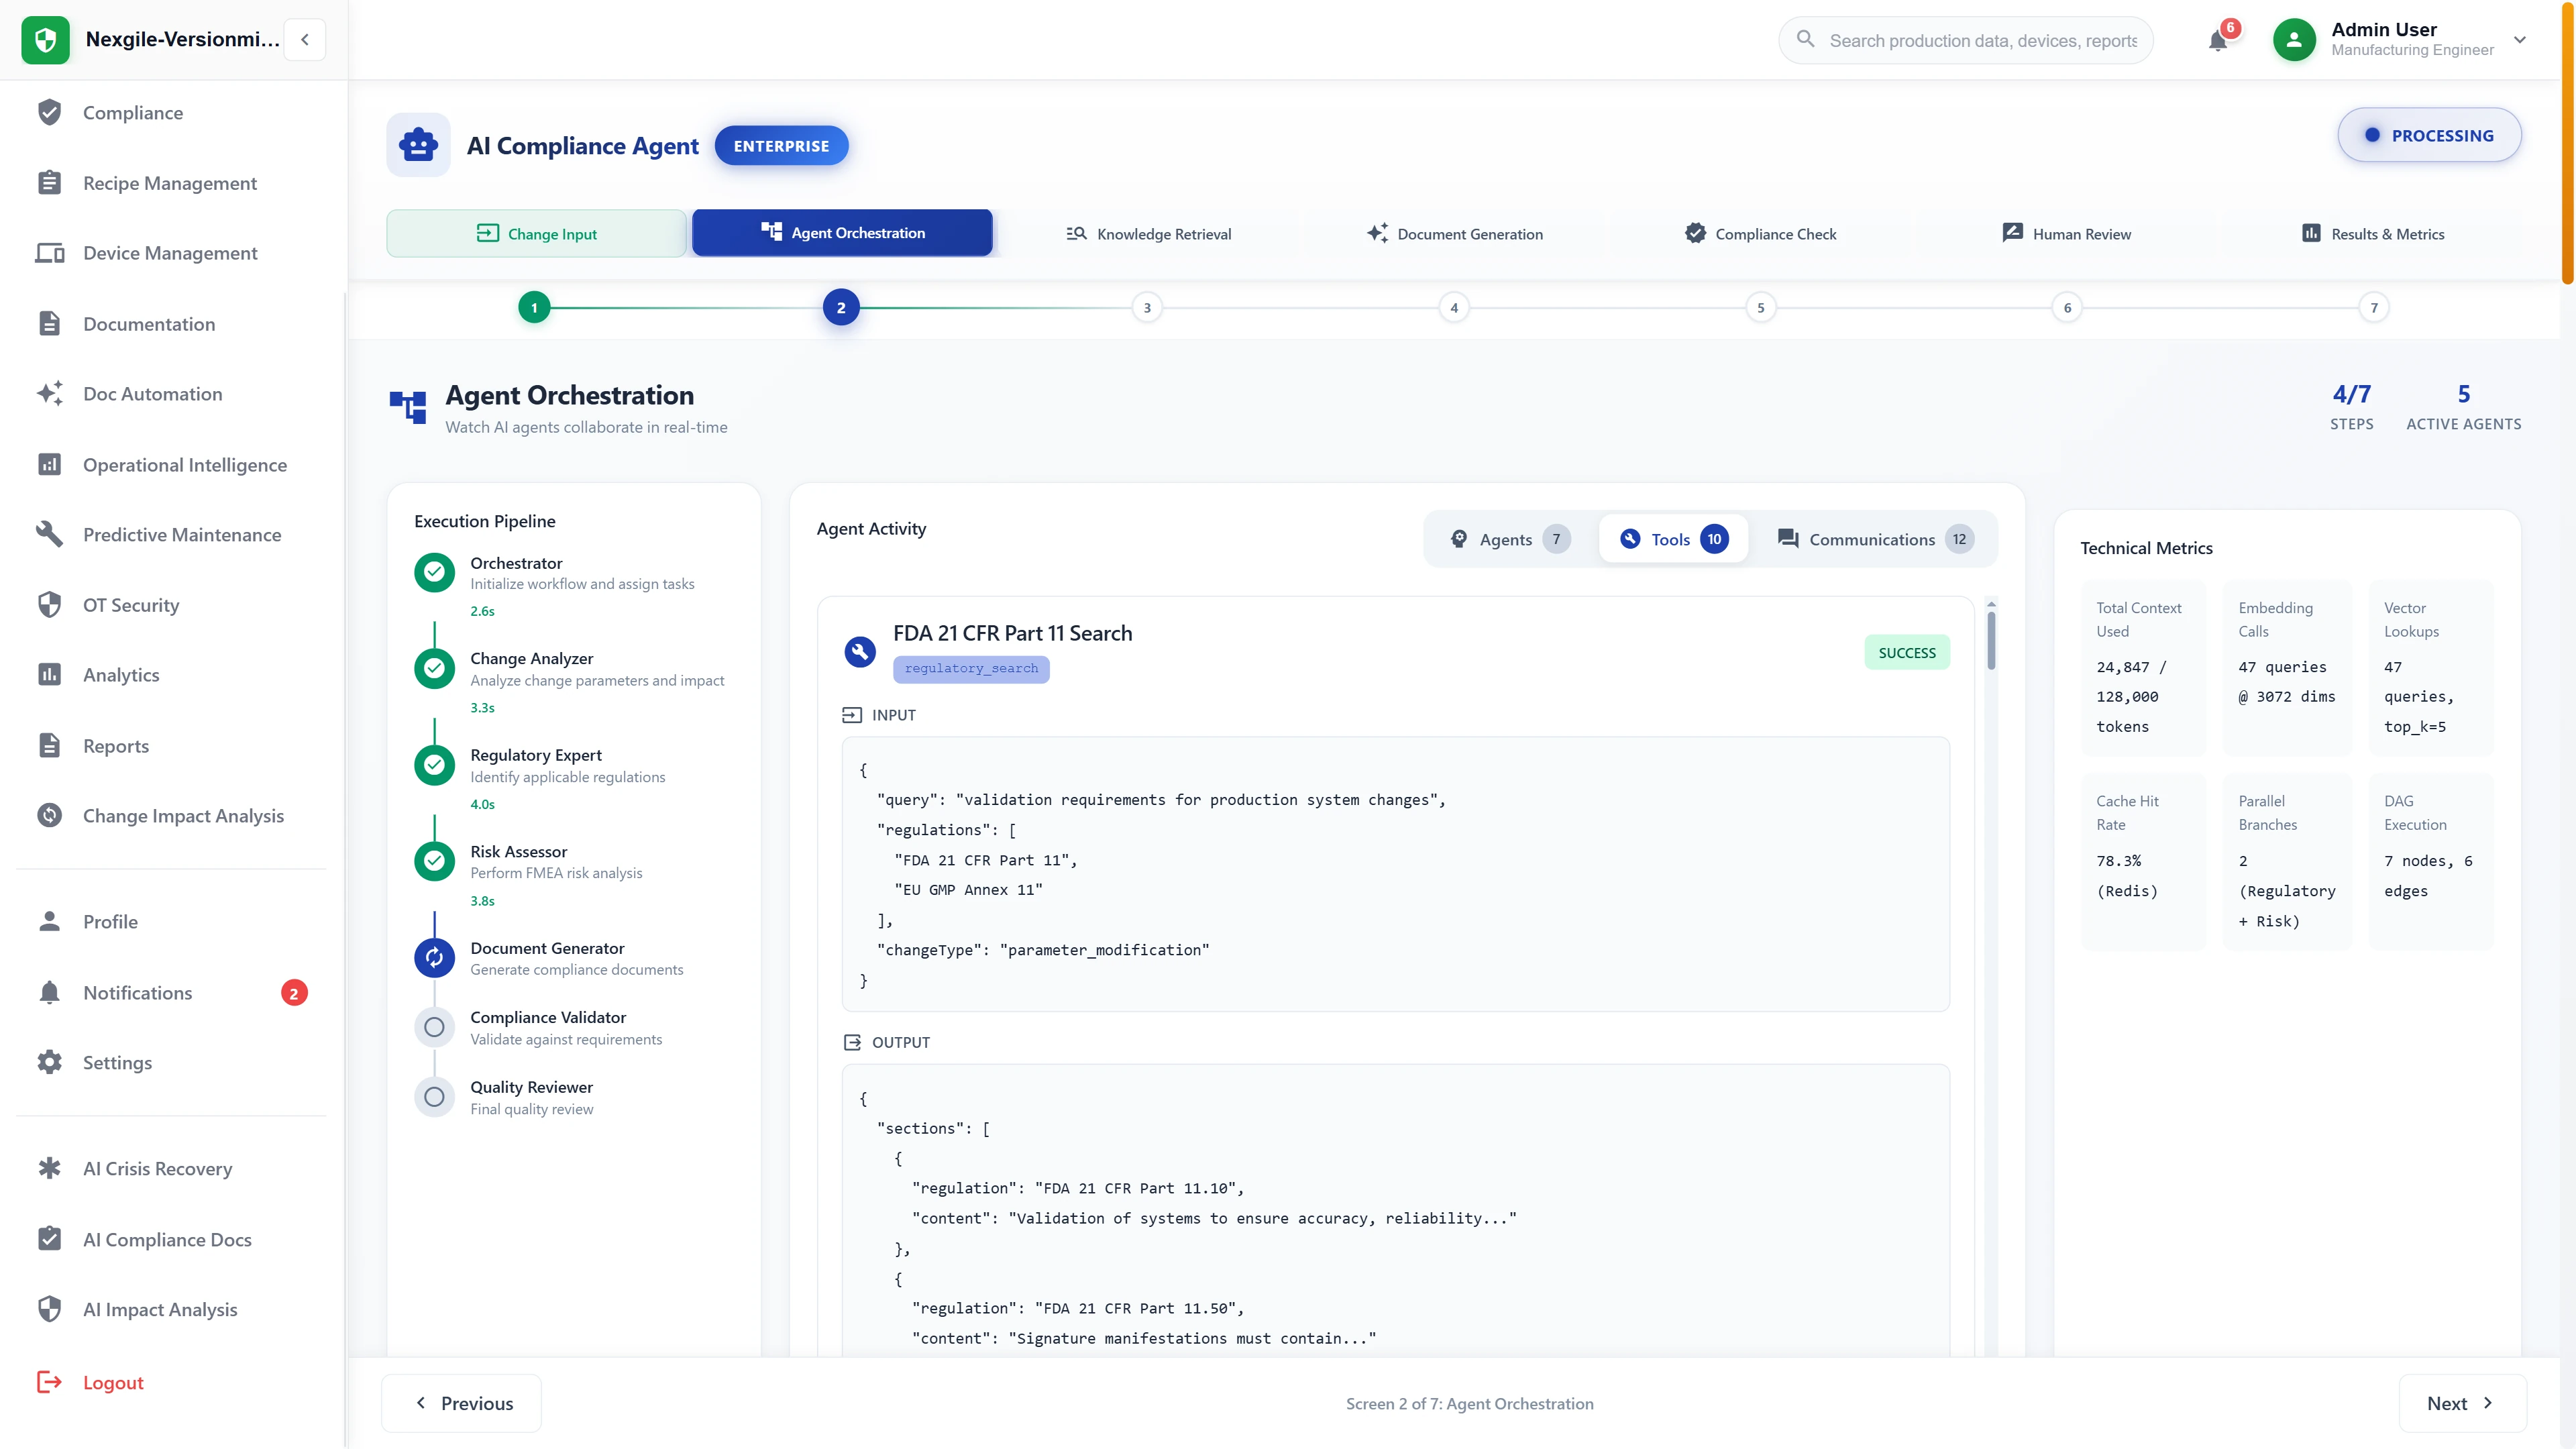The width and height of the screenshot is (2576, 1449).
Task: Toggle the Tools filter in Agent Activity
Action: click(x=1671, y=538)
